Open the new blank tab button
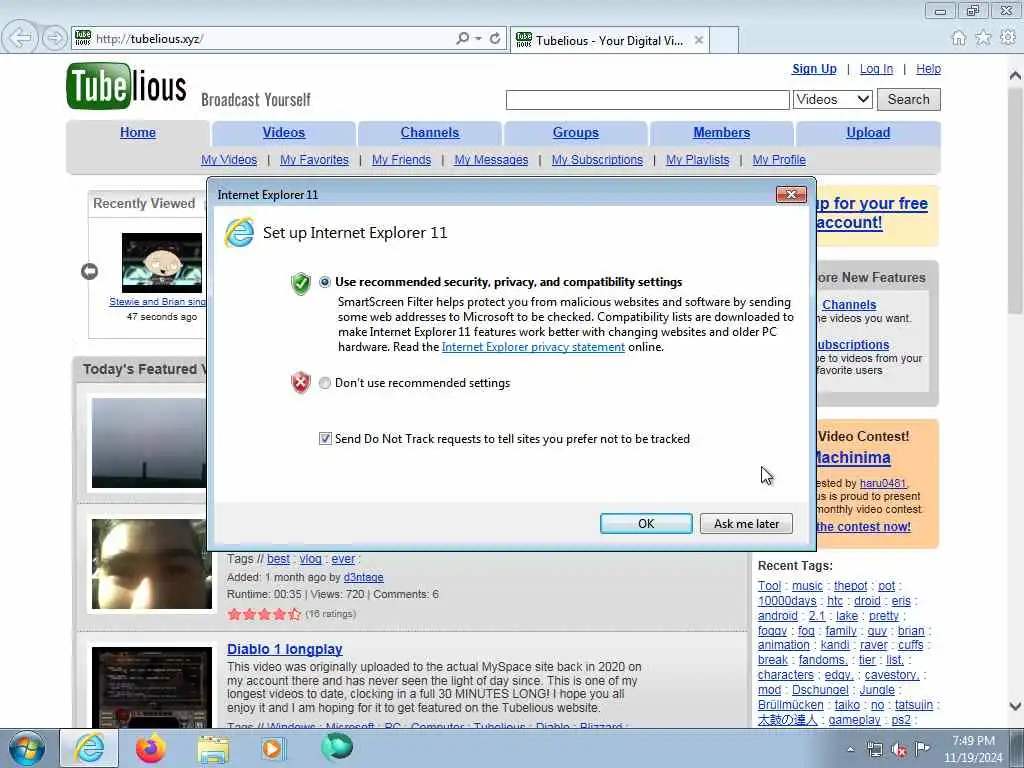This screenshot has width=1024, height=768. (724, 40)
